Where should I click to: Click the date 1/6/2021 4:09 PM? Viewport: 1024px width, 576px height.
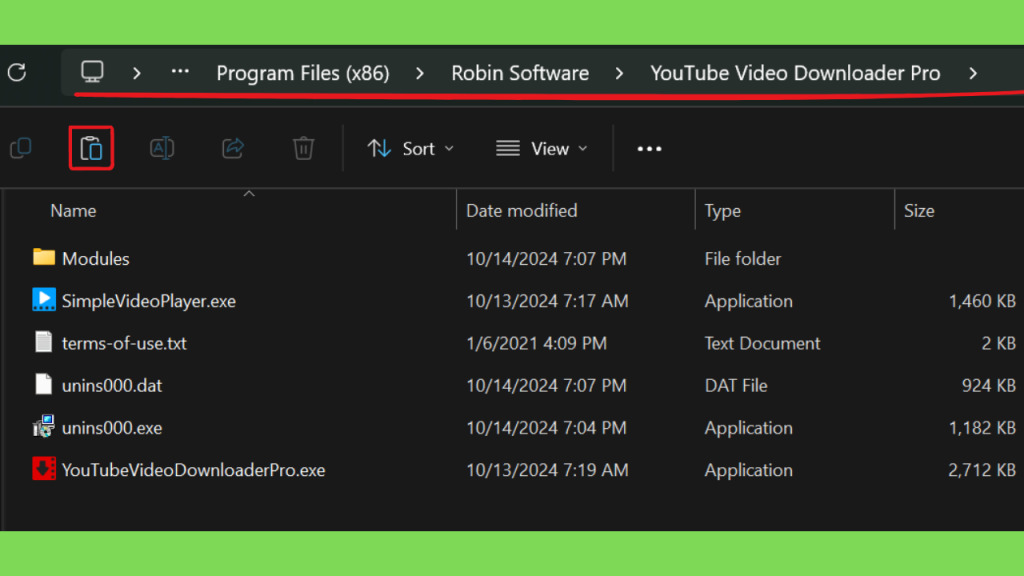click(x=536, y=344)
